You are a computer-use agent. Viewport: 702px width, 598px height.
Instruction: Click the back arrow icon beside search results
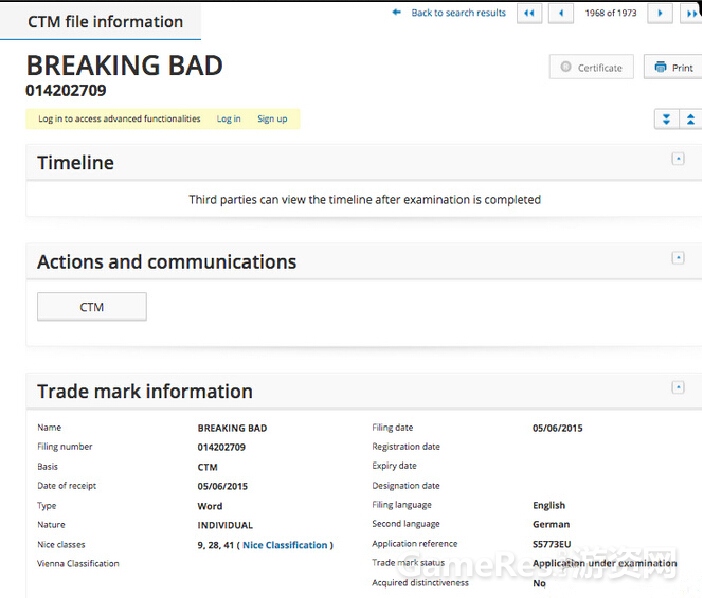(397, 13)
